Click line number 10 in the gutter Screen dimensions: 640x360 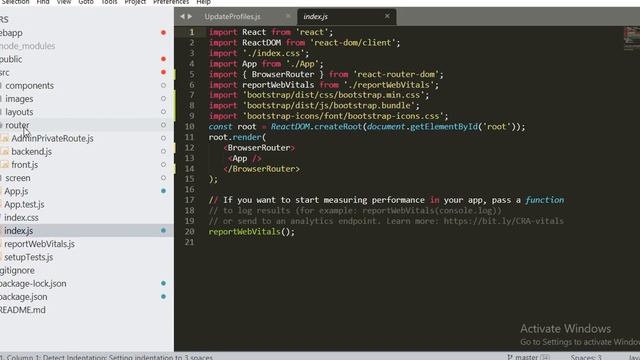coord(189,127)
